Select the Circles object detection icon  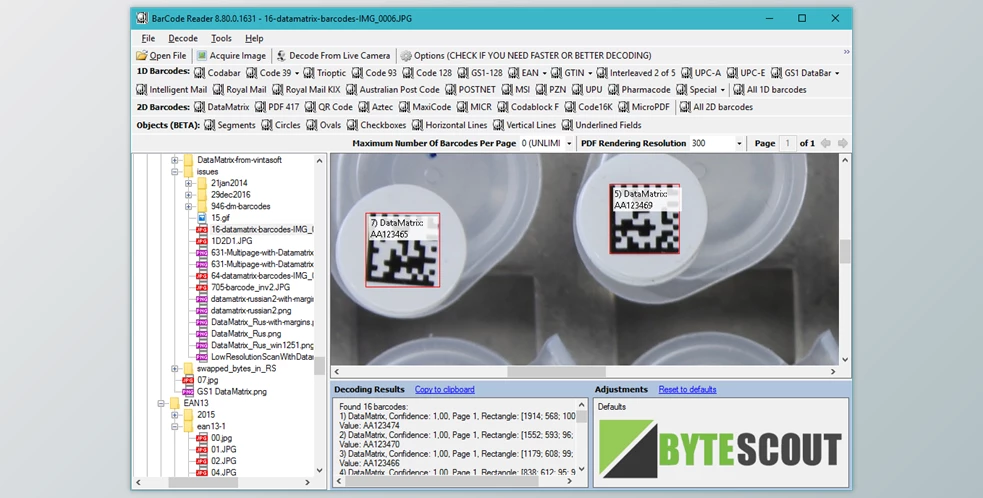coord(266,125)
